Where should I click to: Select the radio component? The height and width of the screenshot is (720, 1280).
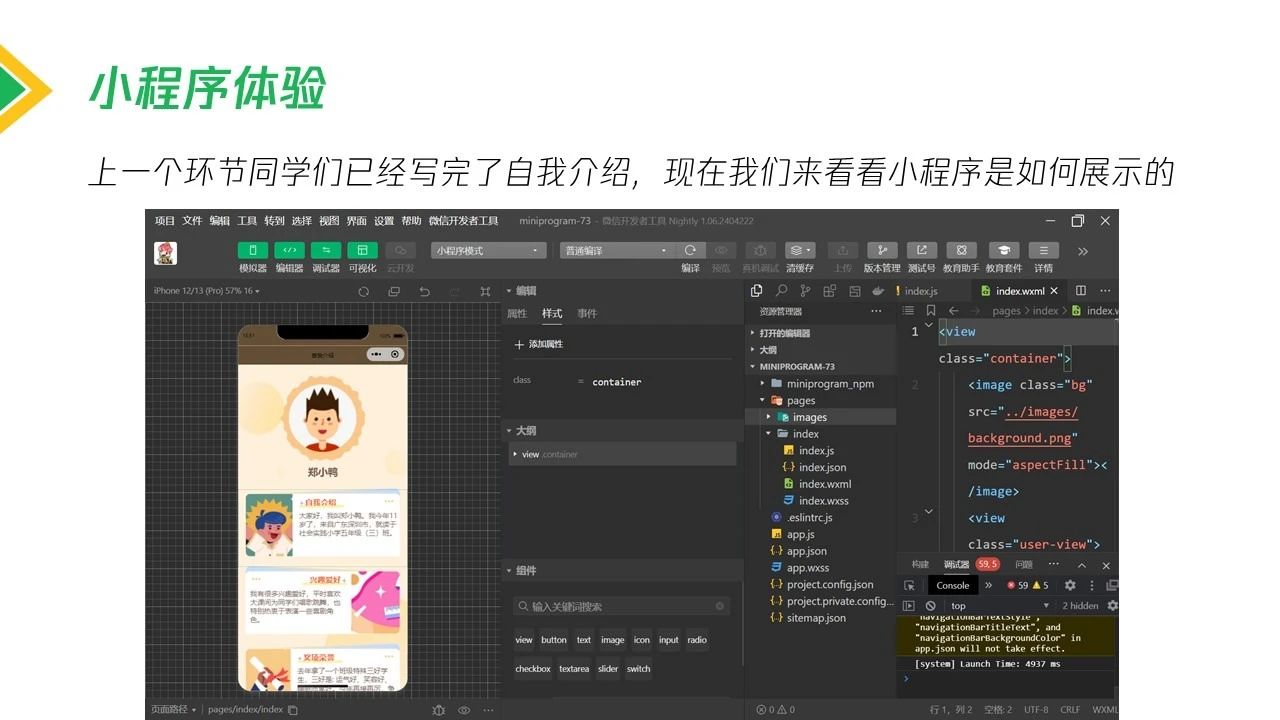pos(697,640)
